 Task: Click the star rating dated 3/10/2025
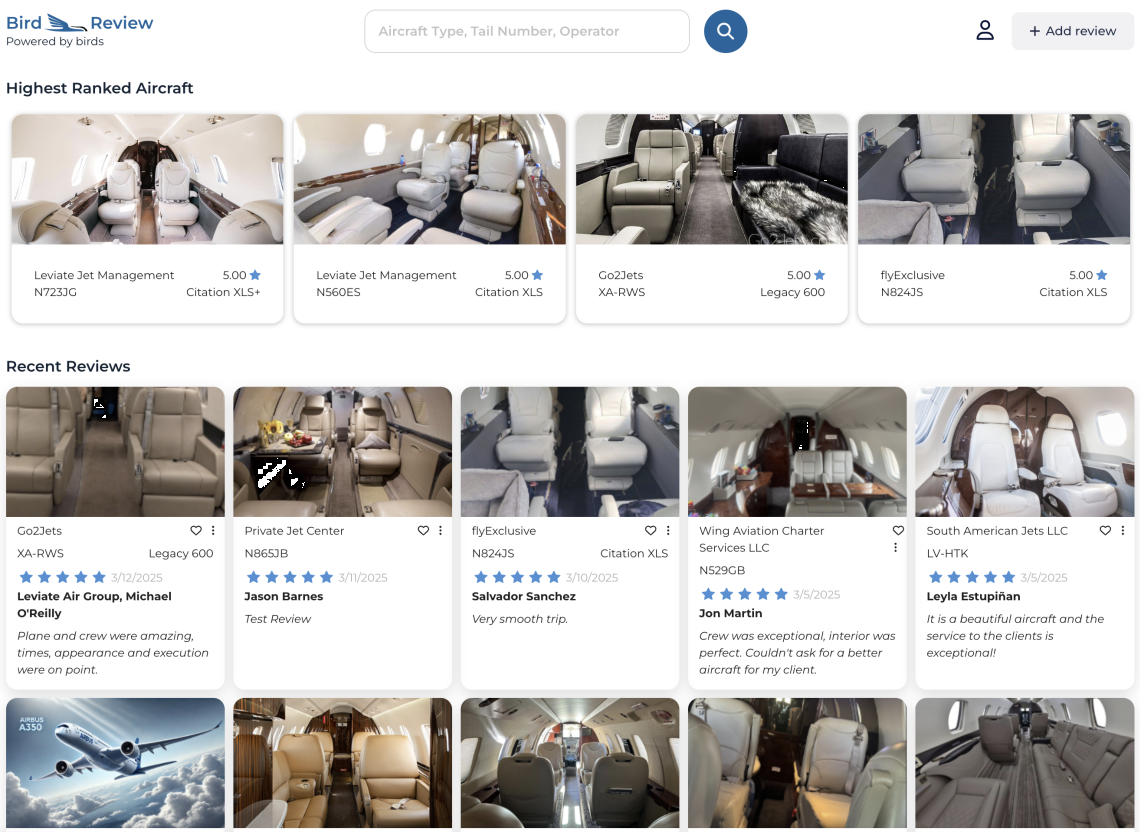coord(518,577)
